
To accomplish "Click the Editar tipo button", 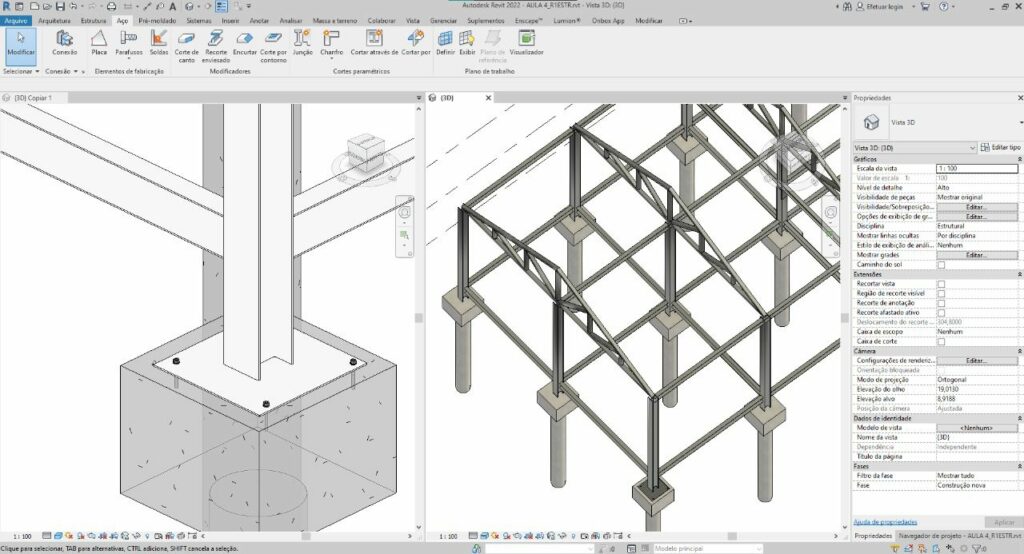I will (1001, 148).
